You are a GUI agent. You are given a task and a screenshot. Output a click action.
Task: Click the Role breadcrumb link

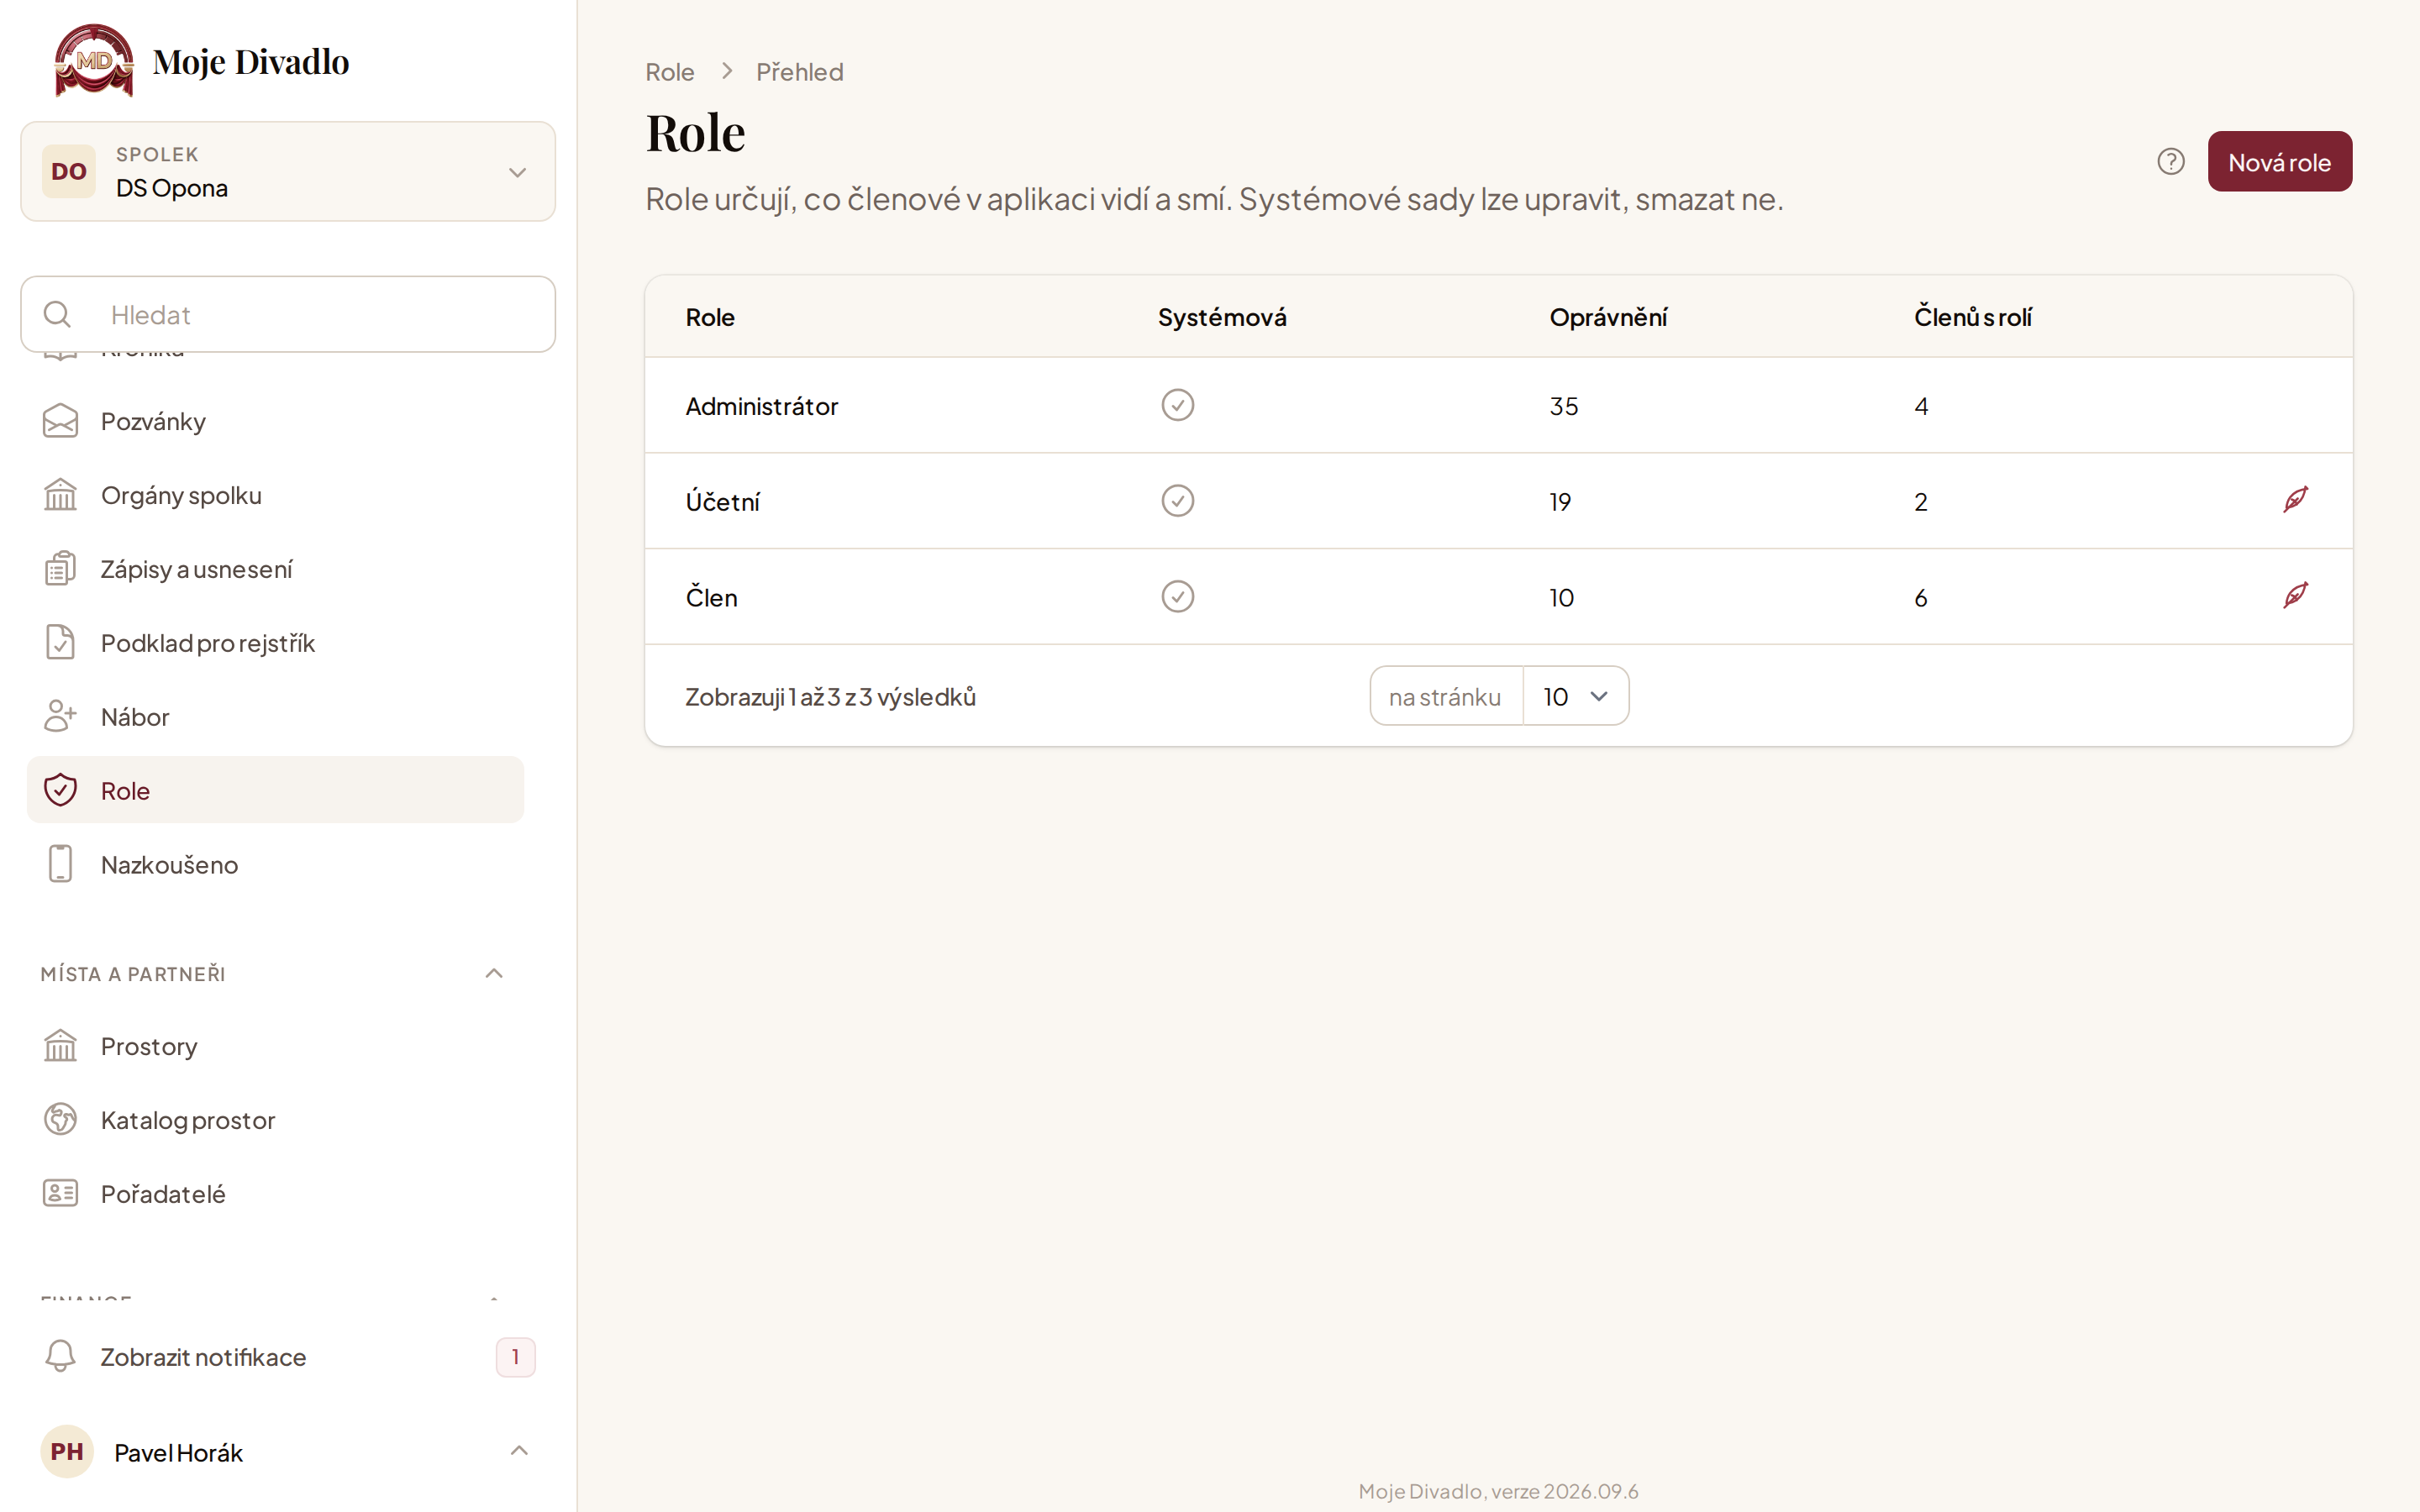tap(670, 72)
